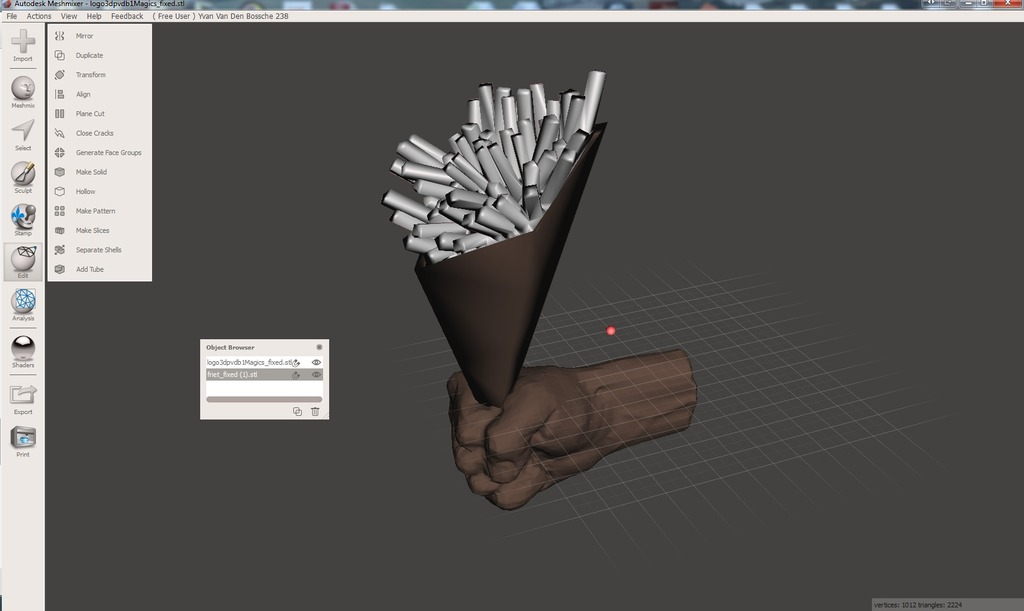The image size is (1024, 611).
Task: Select friet_fixed (1).stl in Object Browser
Action: (232, 375)
